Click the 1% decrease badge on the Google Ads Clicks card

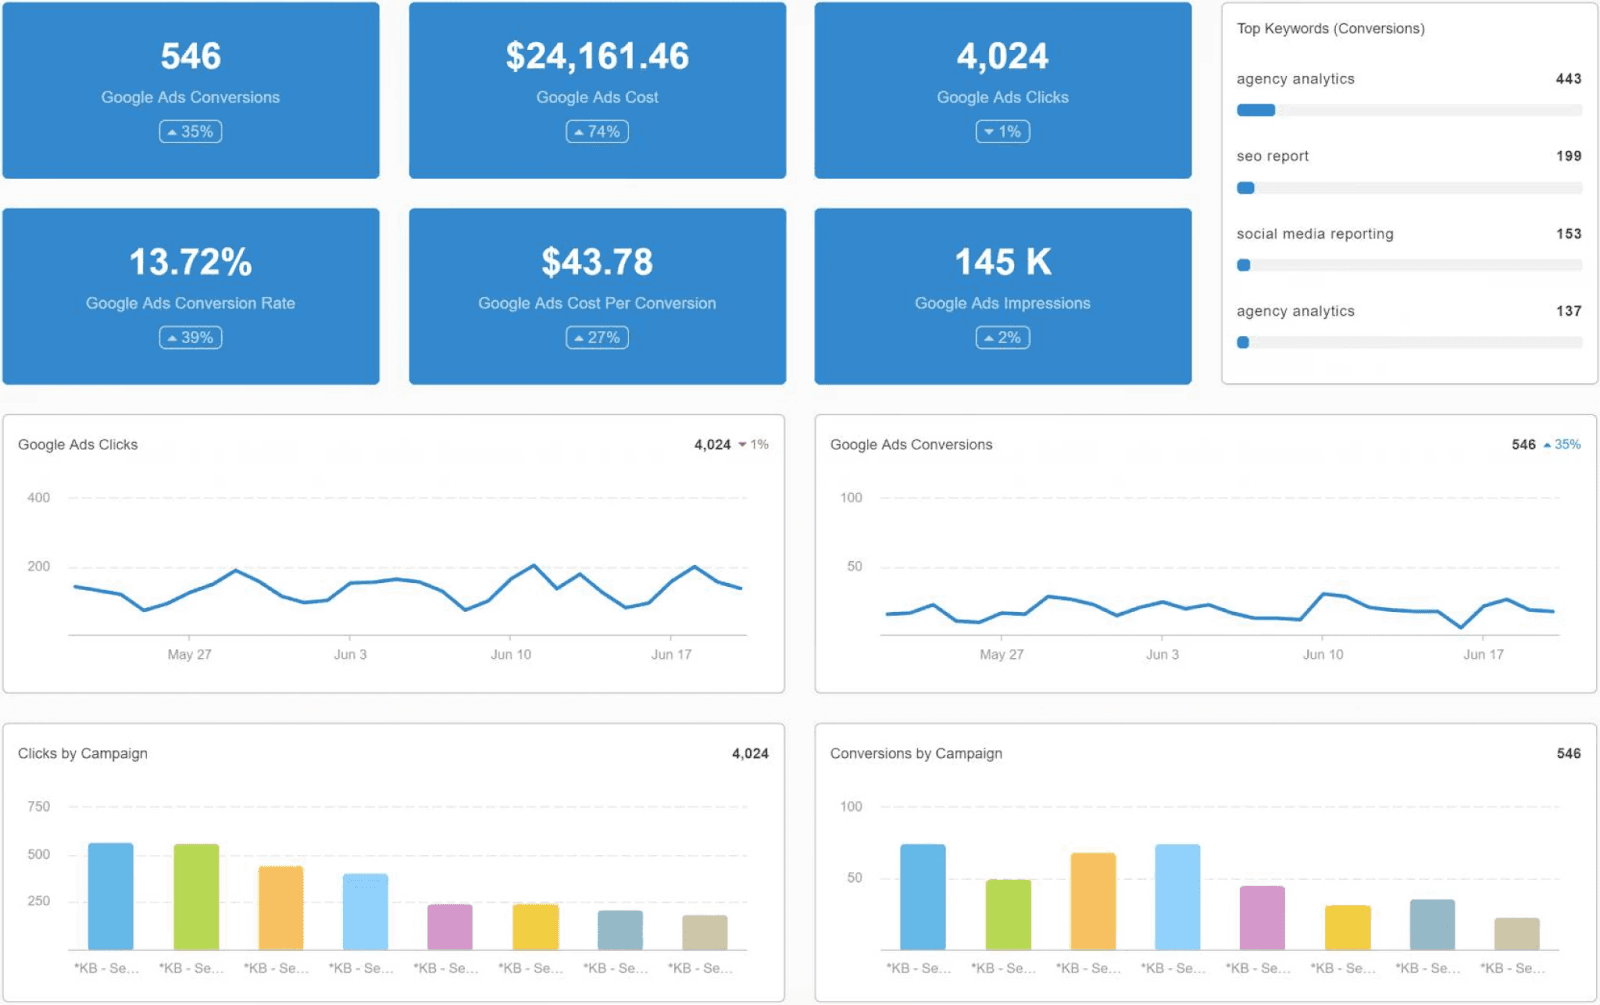[x=1002, y=132]
